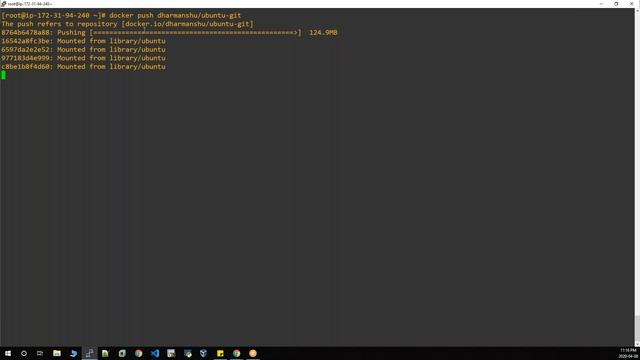Open the taskbar clock and date

click(x=629, y=353)
